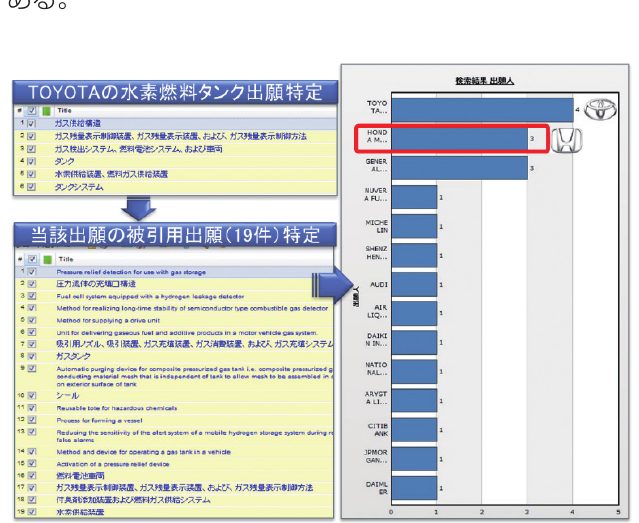639x523 pixels.
Task: Select the DAIKIN IN... bar
Action: [414, 342]
